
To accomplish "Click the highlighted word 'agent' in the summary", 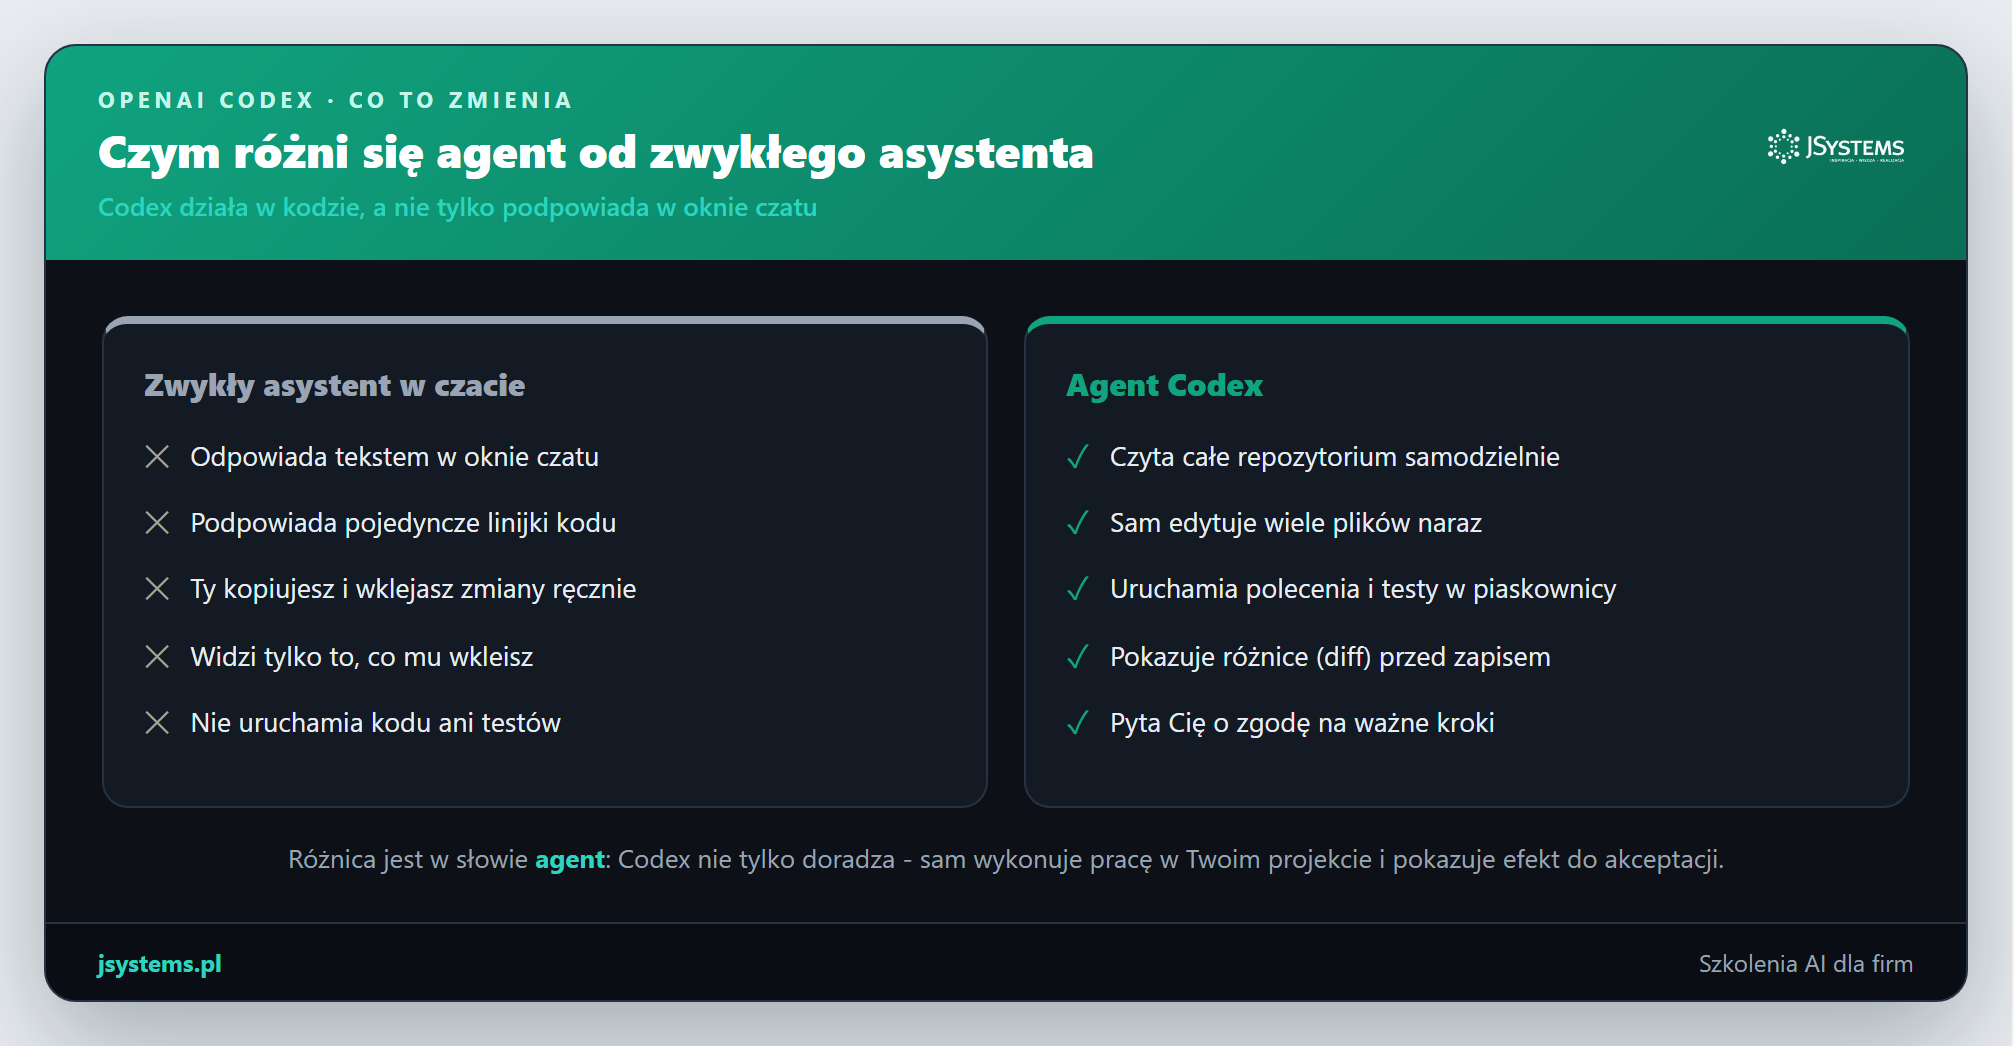I will click(570, 860).
